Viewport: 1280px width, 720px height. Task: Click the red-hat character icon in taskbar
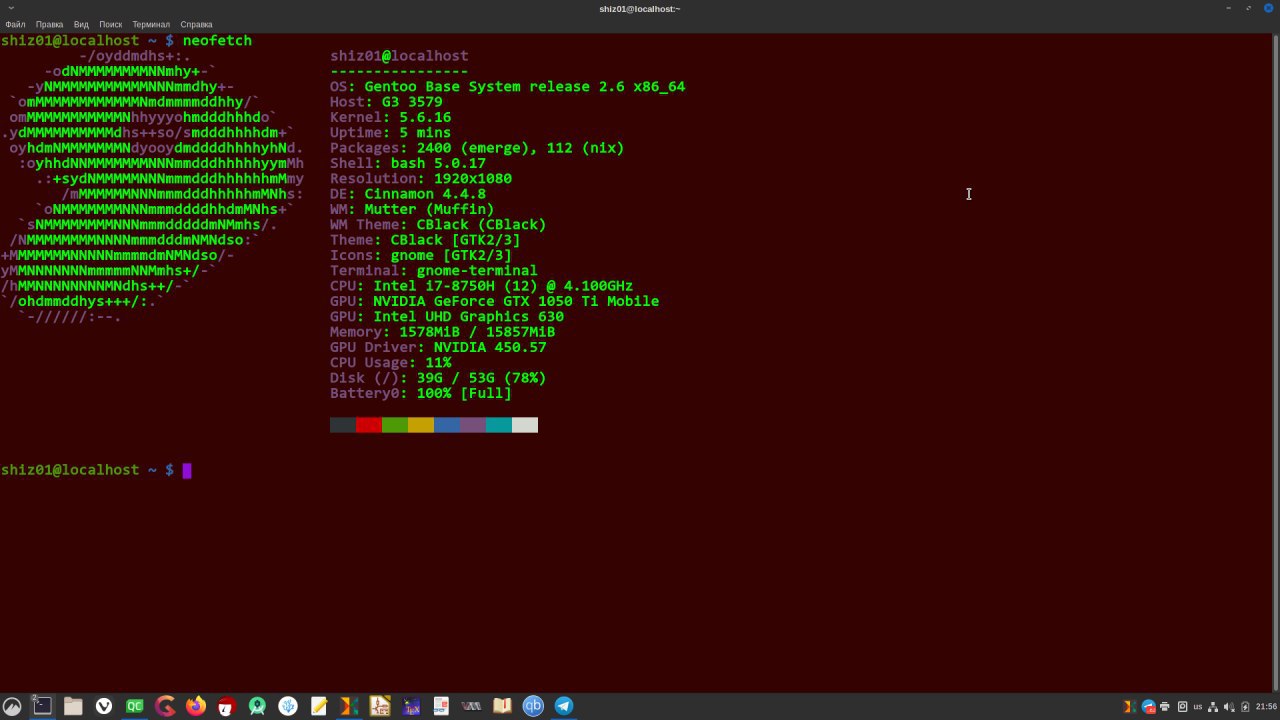(x=226, y=706)
